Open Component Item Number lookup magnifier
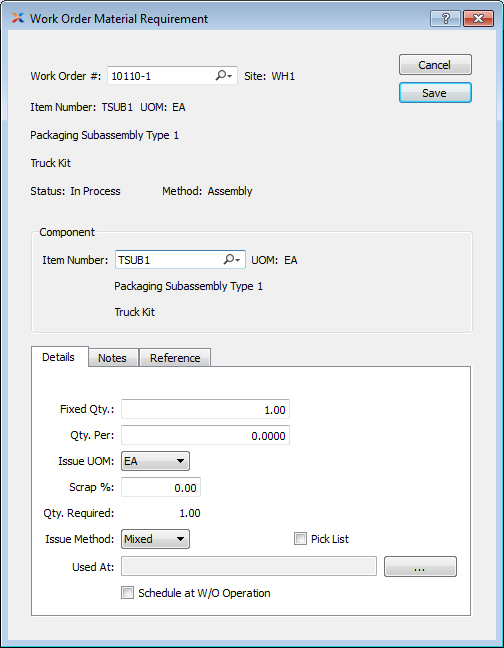Screen dimensions: 504x648 click(x=231, y=260)
